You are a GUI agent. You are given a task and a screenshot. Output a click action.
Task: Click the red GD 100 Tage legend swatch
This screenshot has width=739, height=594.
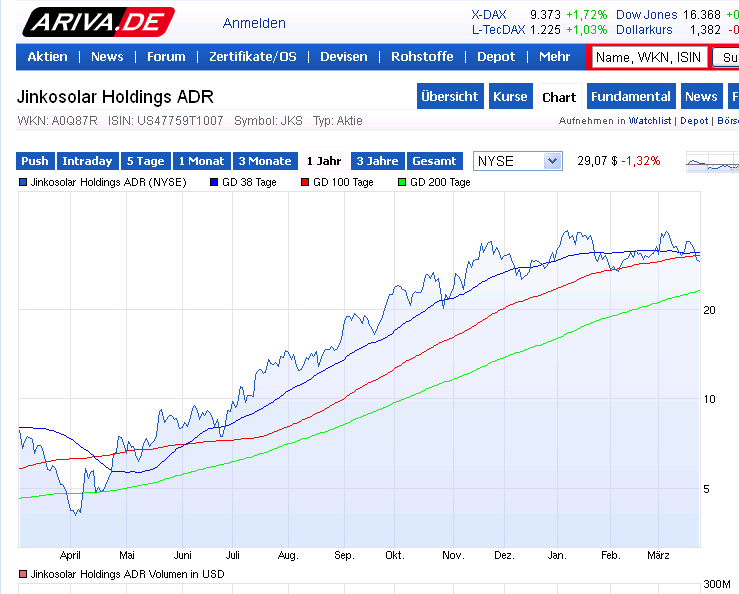[x=305, y=182]
